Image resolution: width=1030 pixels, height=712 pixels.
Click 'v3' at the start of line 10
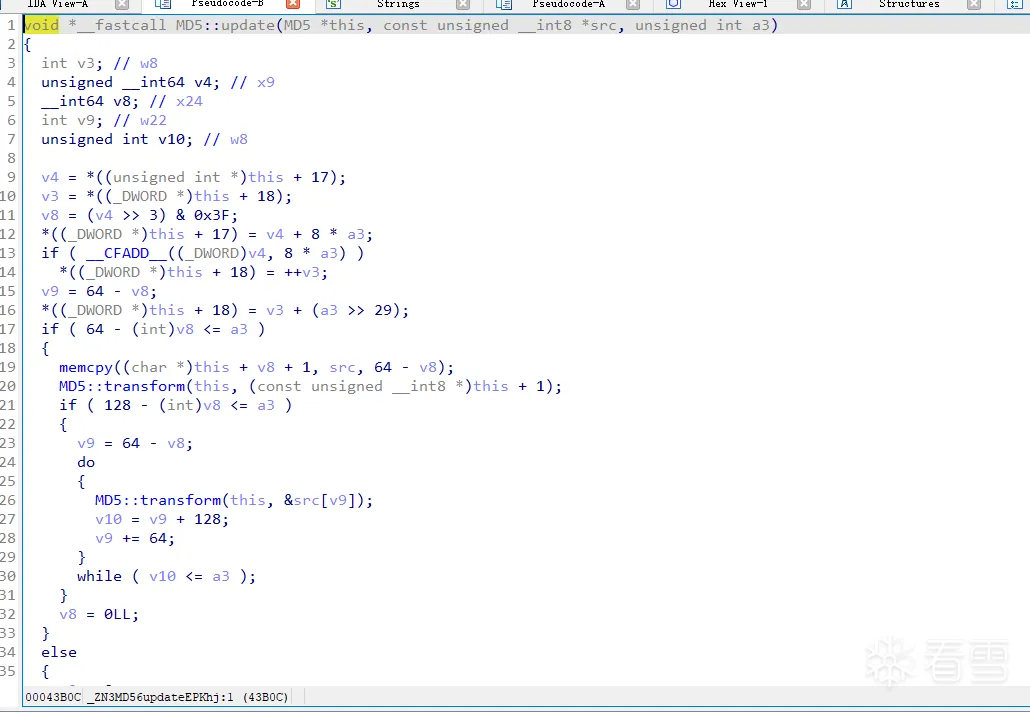click(x=50, y=196)
